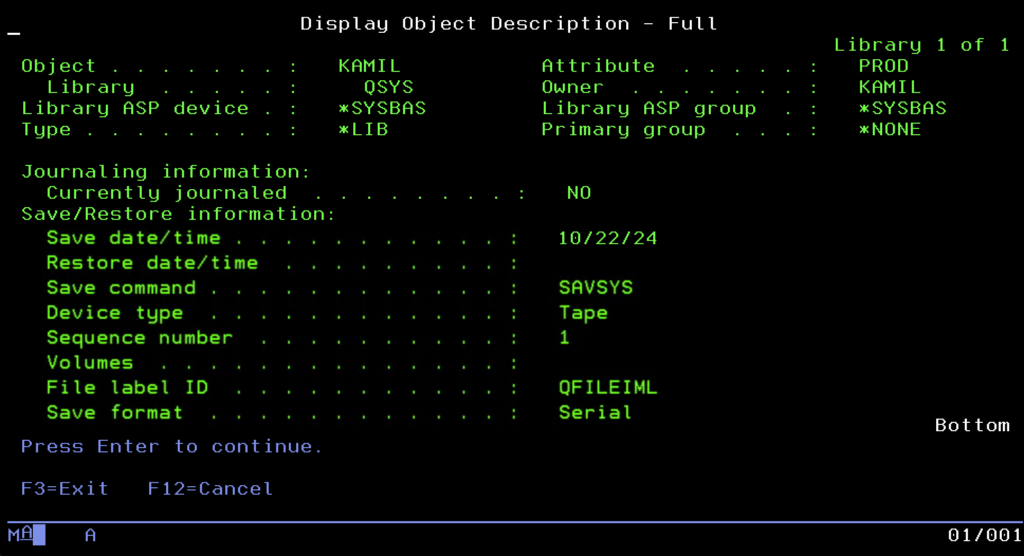This screenshot has height=556, width=1024.
Task: Click the PROD attribute value
Action: coord(884,67)
